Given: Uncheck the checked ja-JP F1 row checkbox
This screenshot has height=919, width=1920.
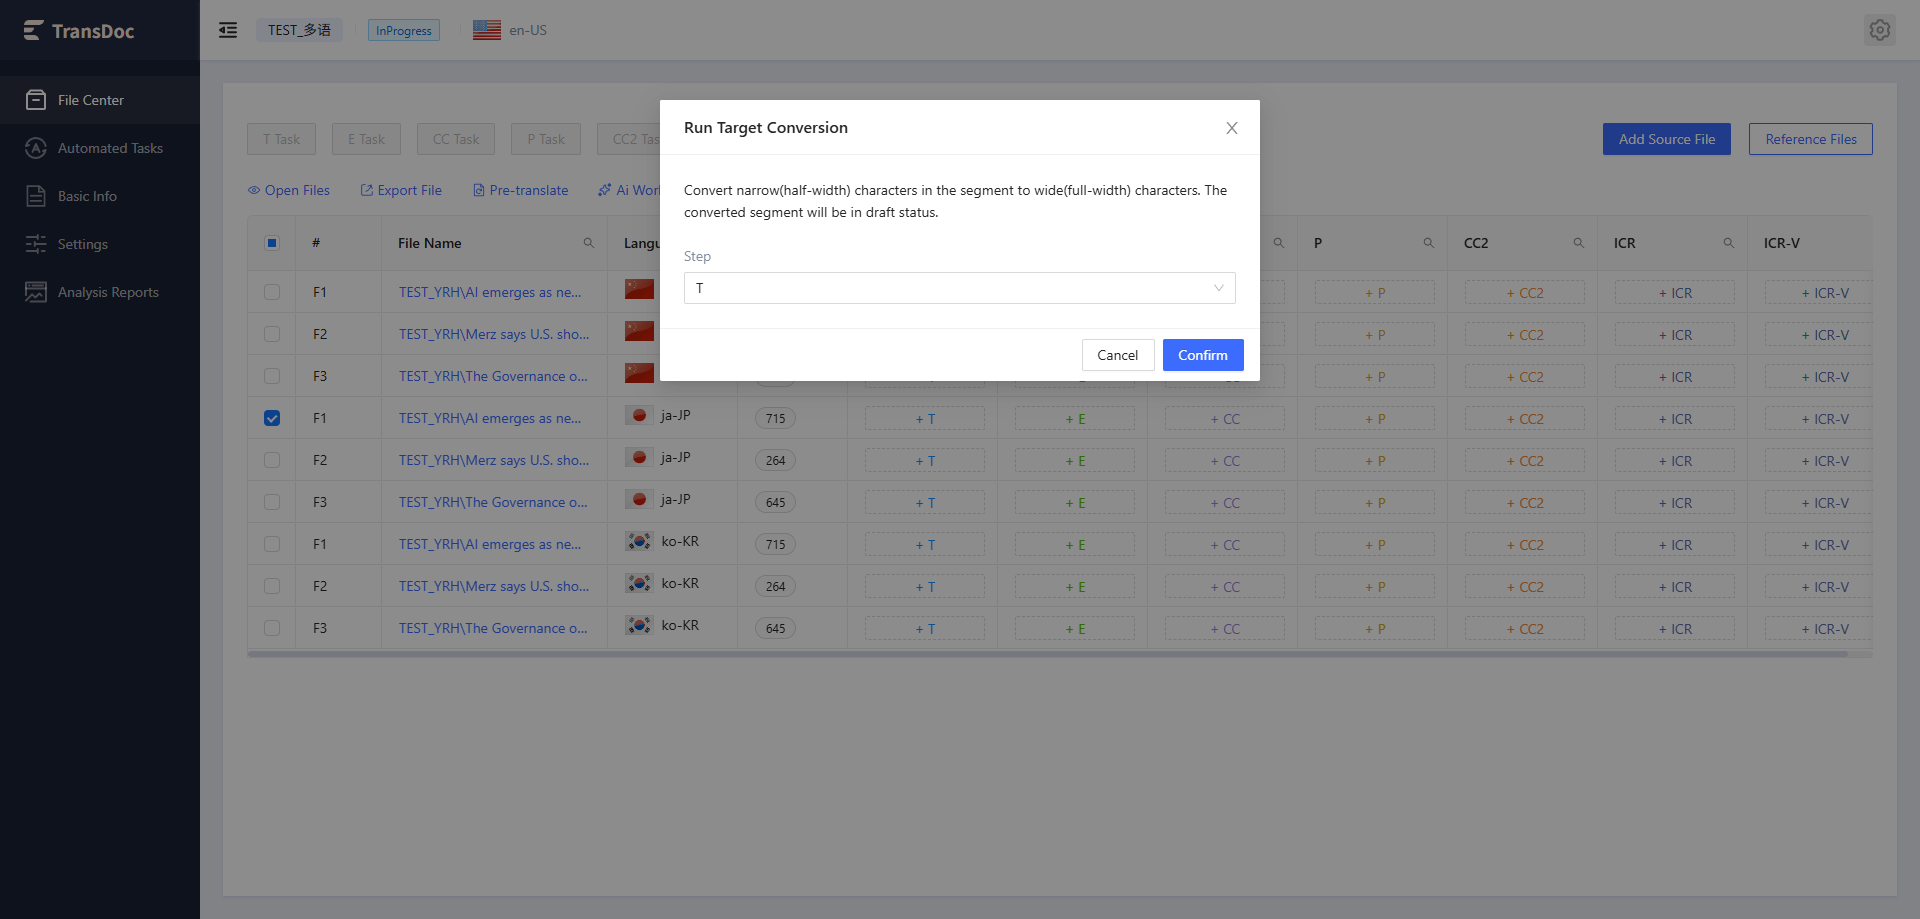Looking at the screenshot, I should (x=272, y=418).
